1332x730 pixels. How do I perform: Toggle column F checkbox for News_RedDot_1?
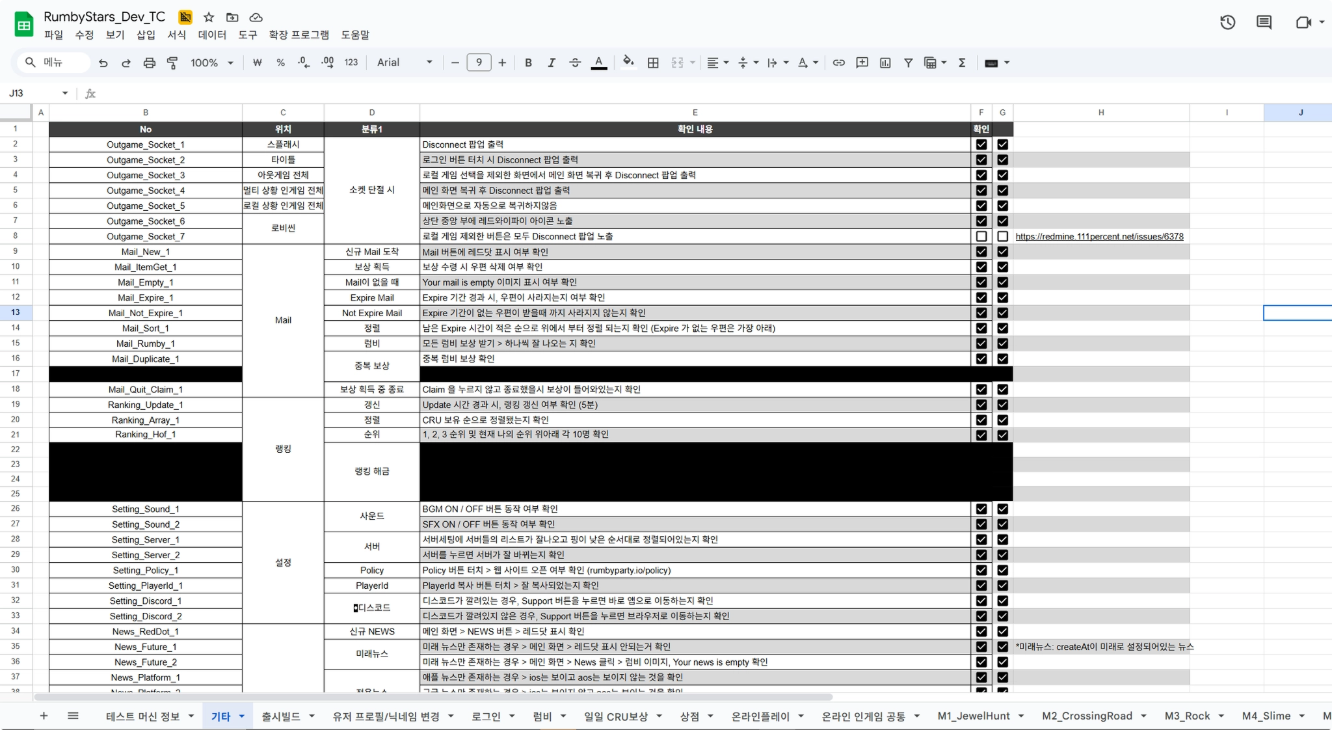(x=981, y=631)
